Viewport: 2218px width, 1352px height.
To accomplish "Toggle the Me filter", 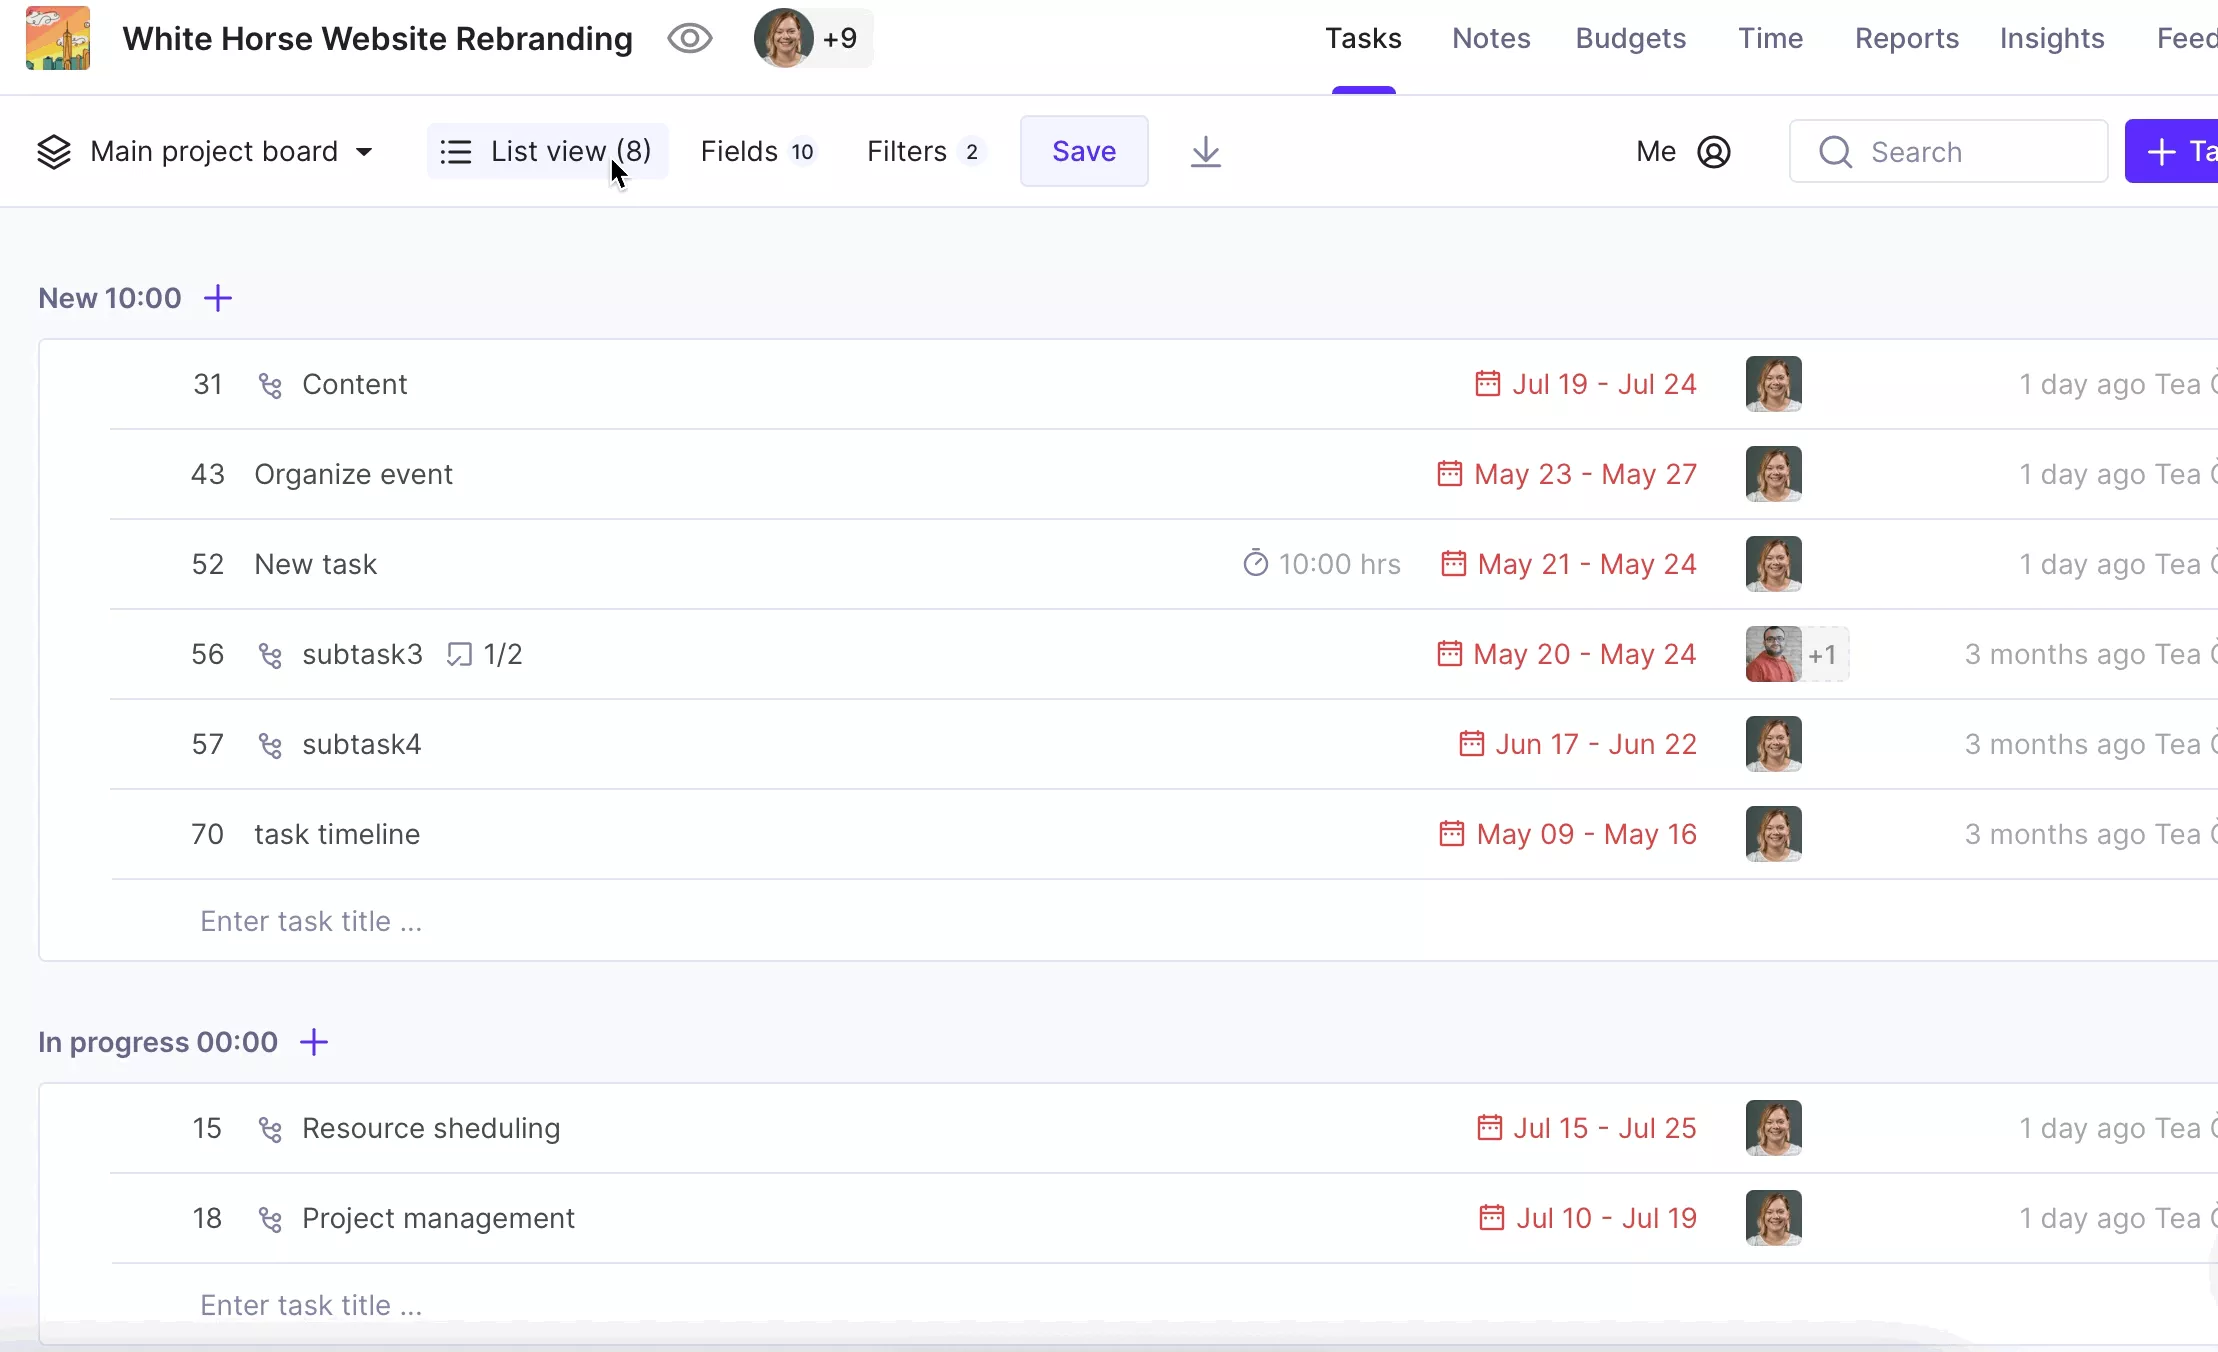I will click(1683, 152).
